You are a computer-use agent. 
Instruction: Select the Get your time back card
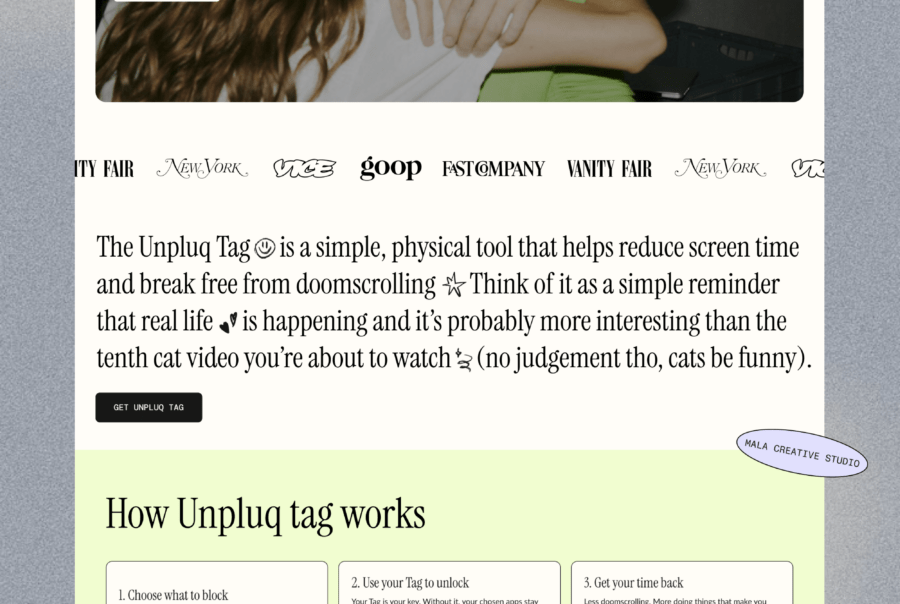coord(682,585)
